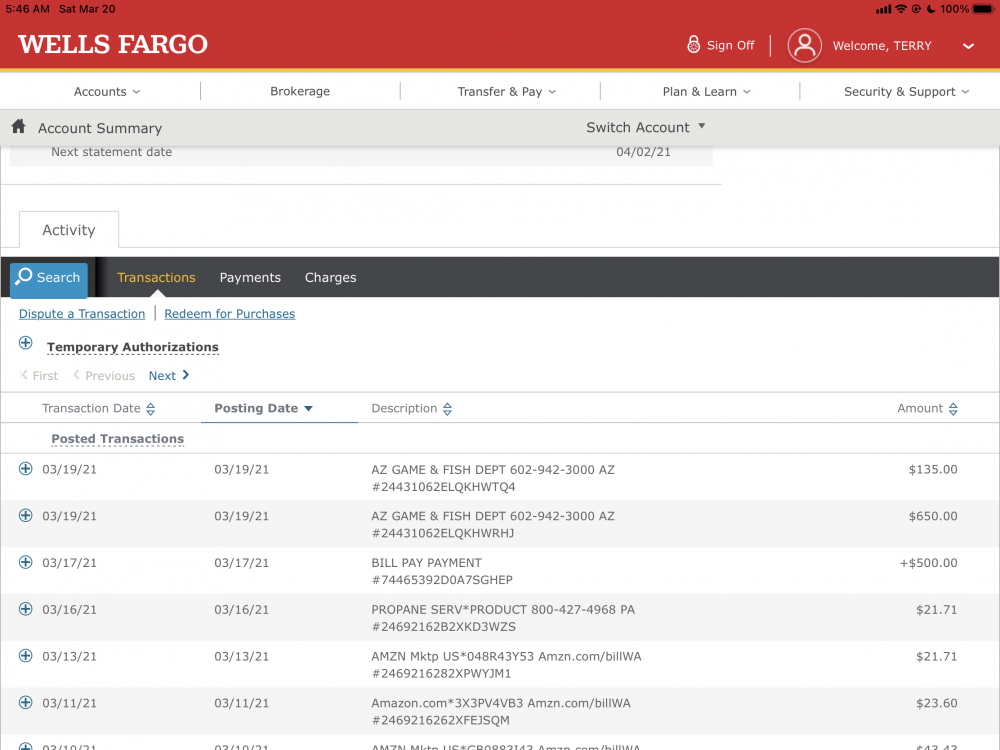The image size is (1000, 750).
Task: Expand the 03/13/21 AMZN Mktp transaction
Action: point(26,656)
